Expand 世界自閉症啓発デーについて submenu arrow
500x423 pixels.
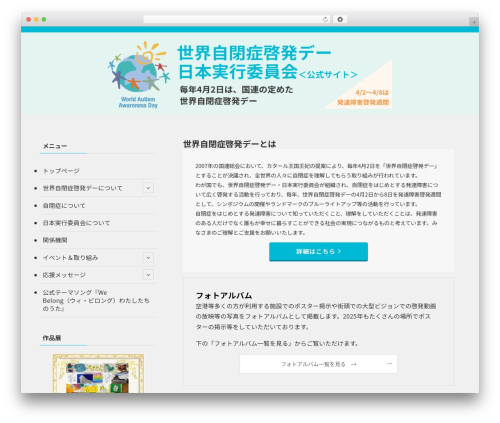pyautogui.click(x=148, y=188)
